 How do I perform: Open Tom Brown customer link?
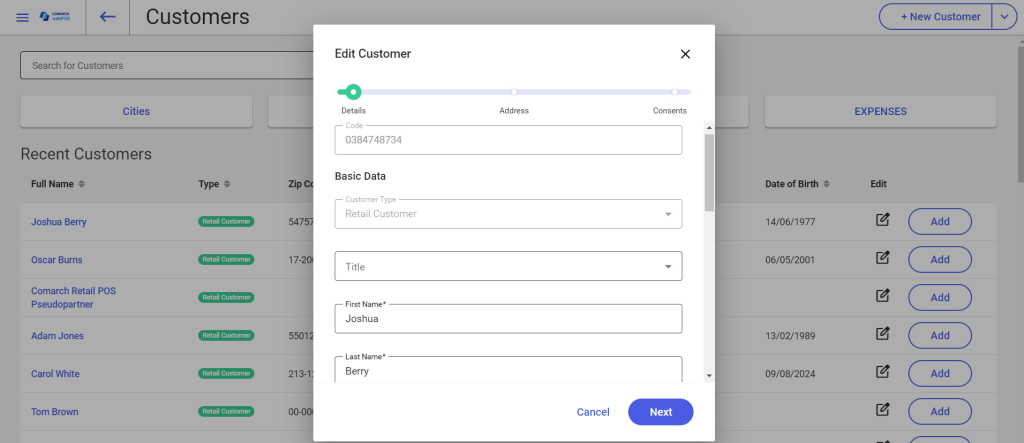click(x=55, y=412)
